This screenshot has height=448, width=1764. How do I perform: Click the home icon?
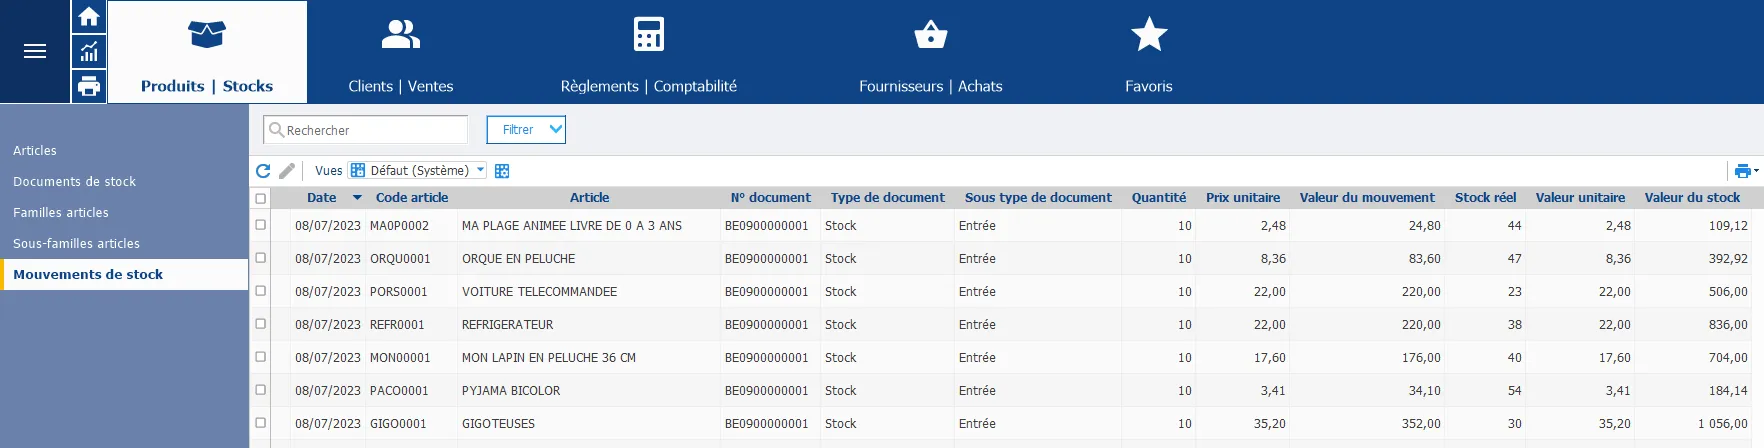[89, 17]
